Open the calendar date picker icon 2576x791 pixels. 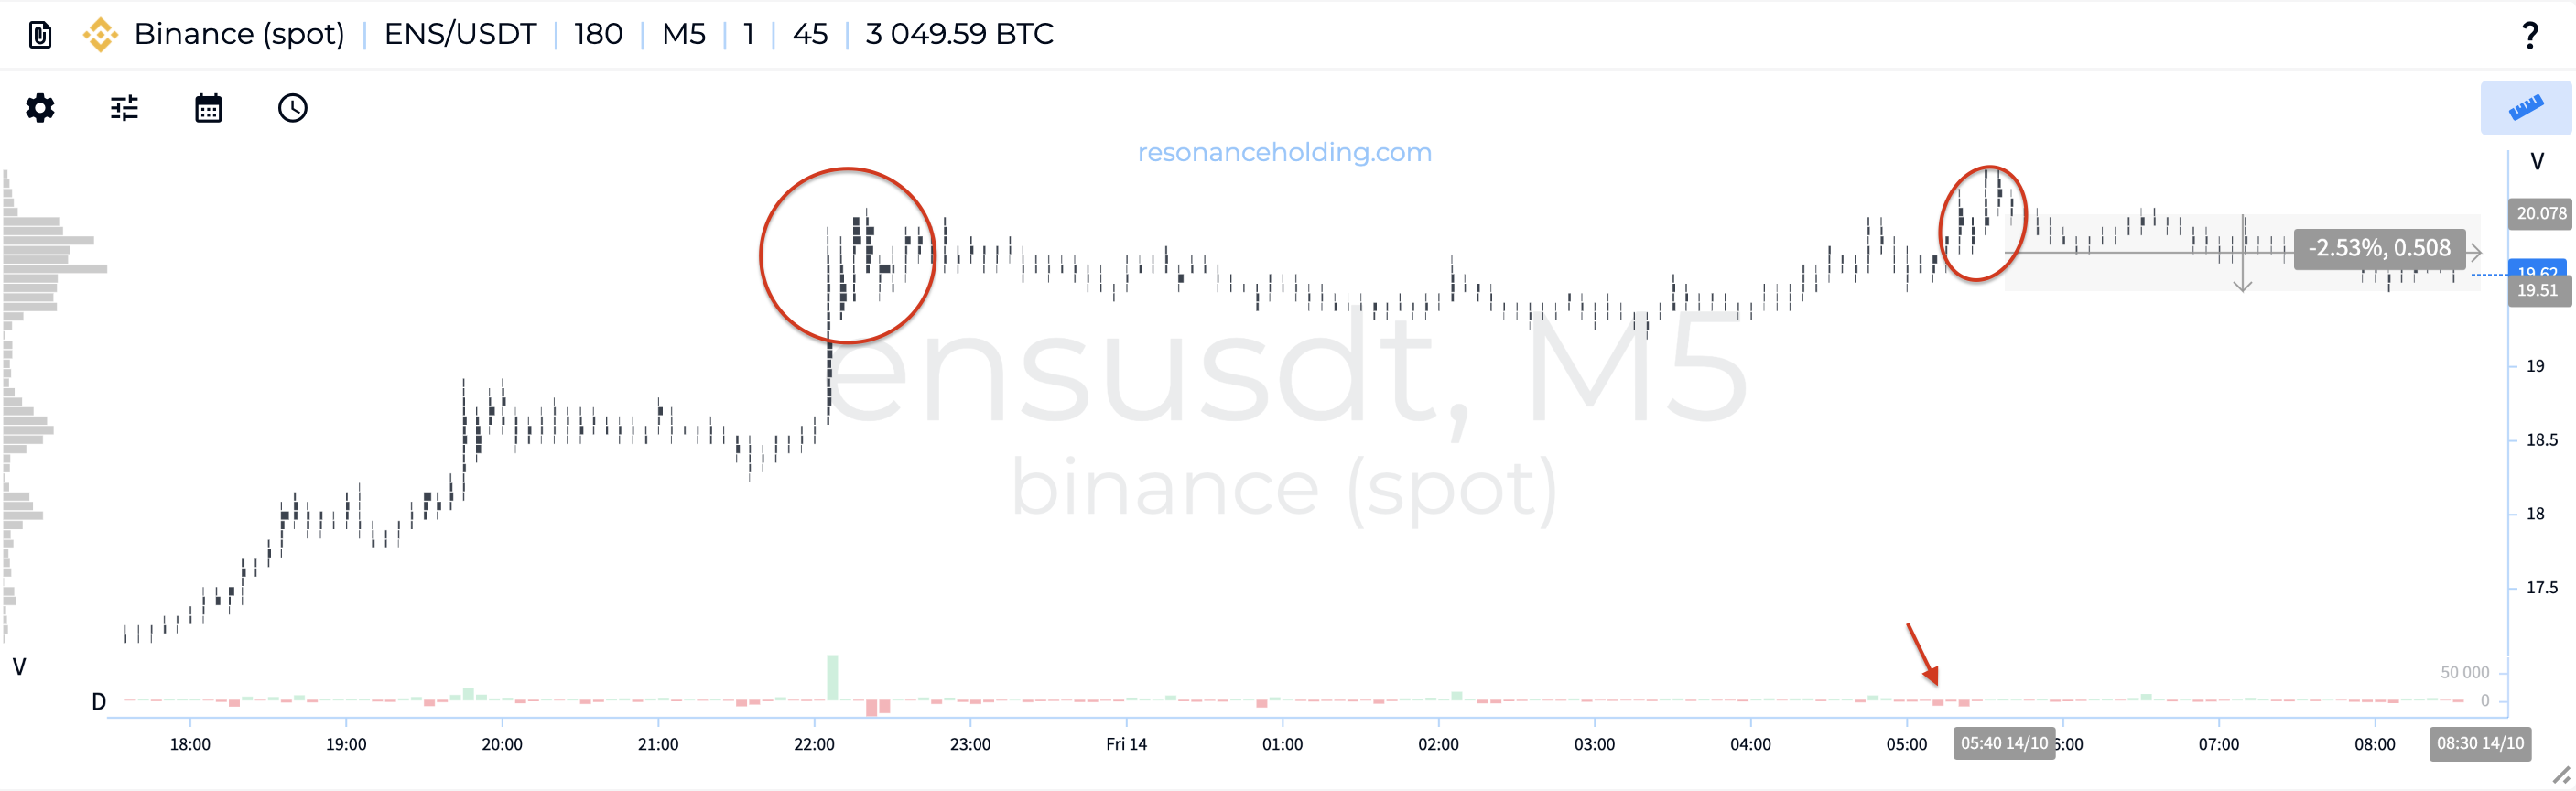point(208,108)
